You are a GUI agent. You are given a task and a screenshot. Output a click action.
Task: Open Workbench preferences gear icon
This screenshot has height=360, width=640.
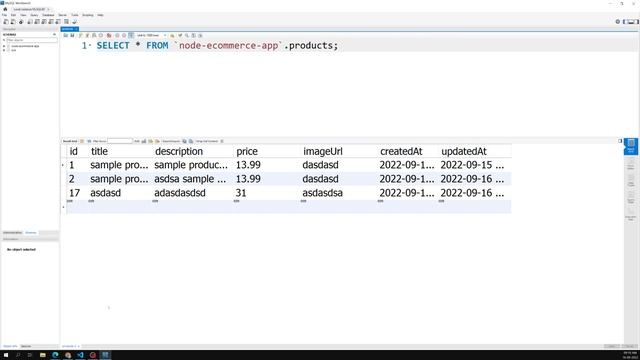tap(618, 22)
